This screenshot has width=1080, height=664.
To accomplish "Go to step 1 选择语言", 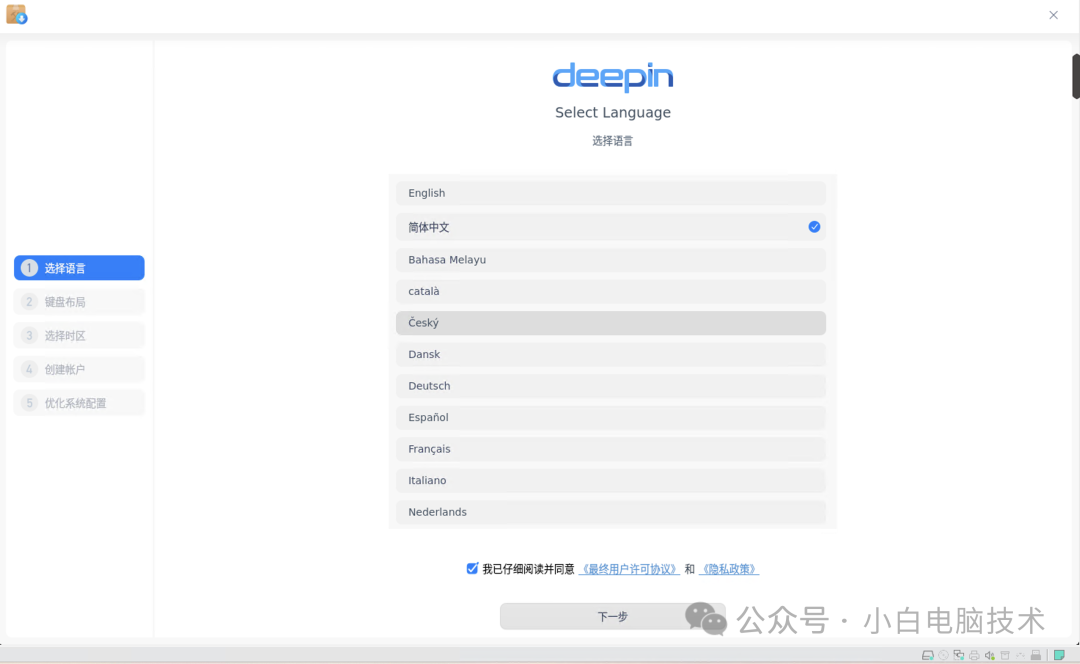I will (79, 268).
